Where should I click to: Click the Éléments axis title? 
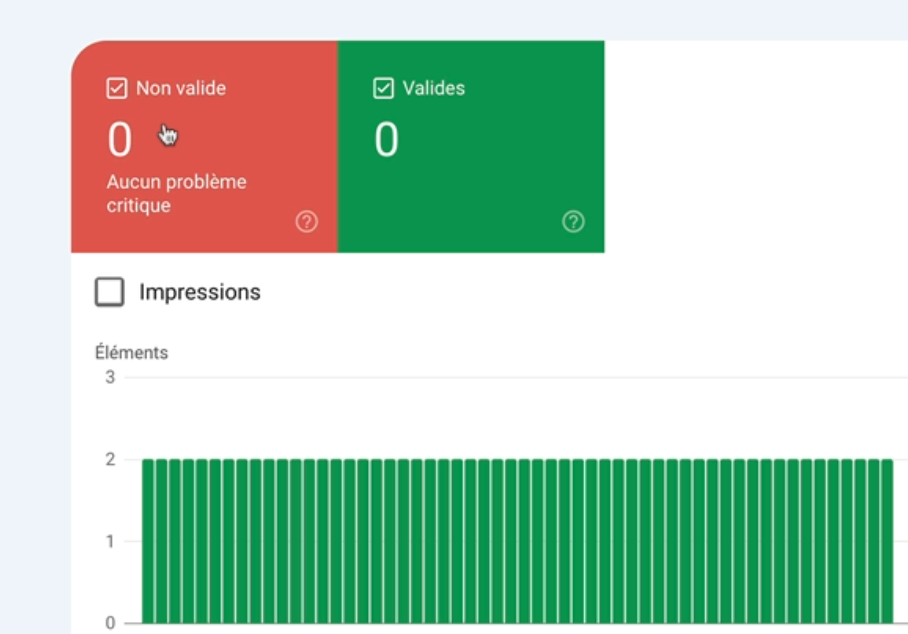pos(131,353)
